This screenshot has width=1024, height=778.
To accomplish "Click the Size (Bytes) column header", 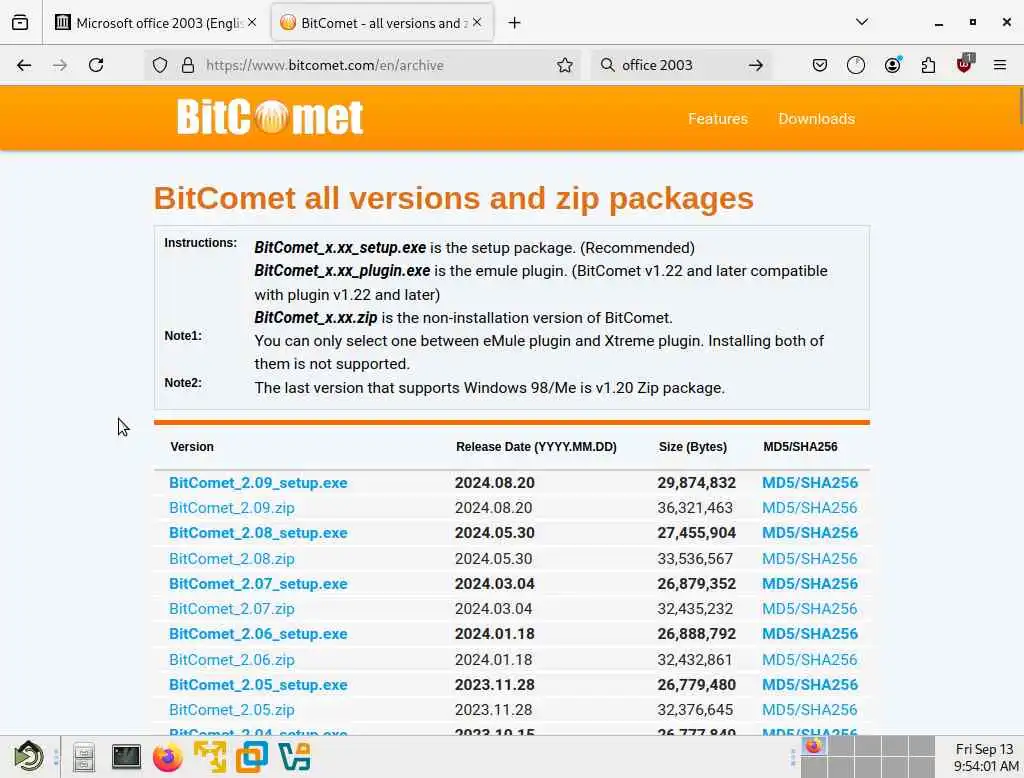I will pyautogui.click(x=692, y=447).
